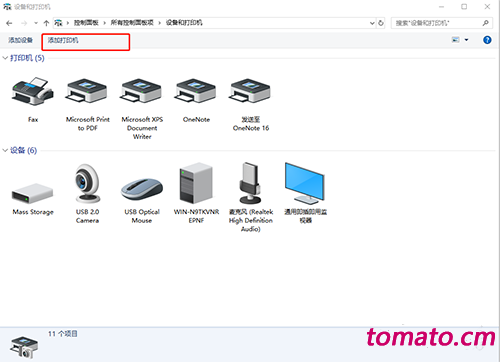The height and width of the screenshot is (362, 500).
Task: Expand breadcrumb arrow before 控制面板
Action: (68, 23)
